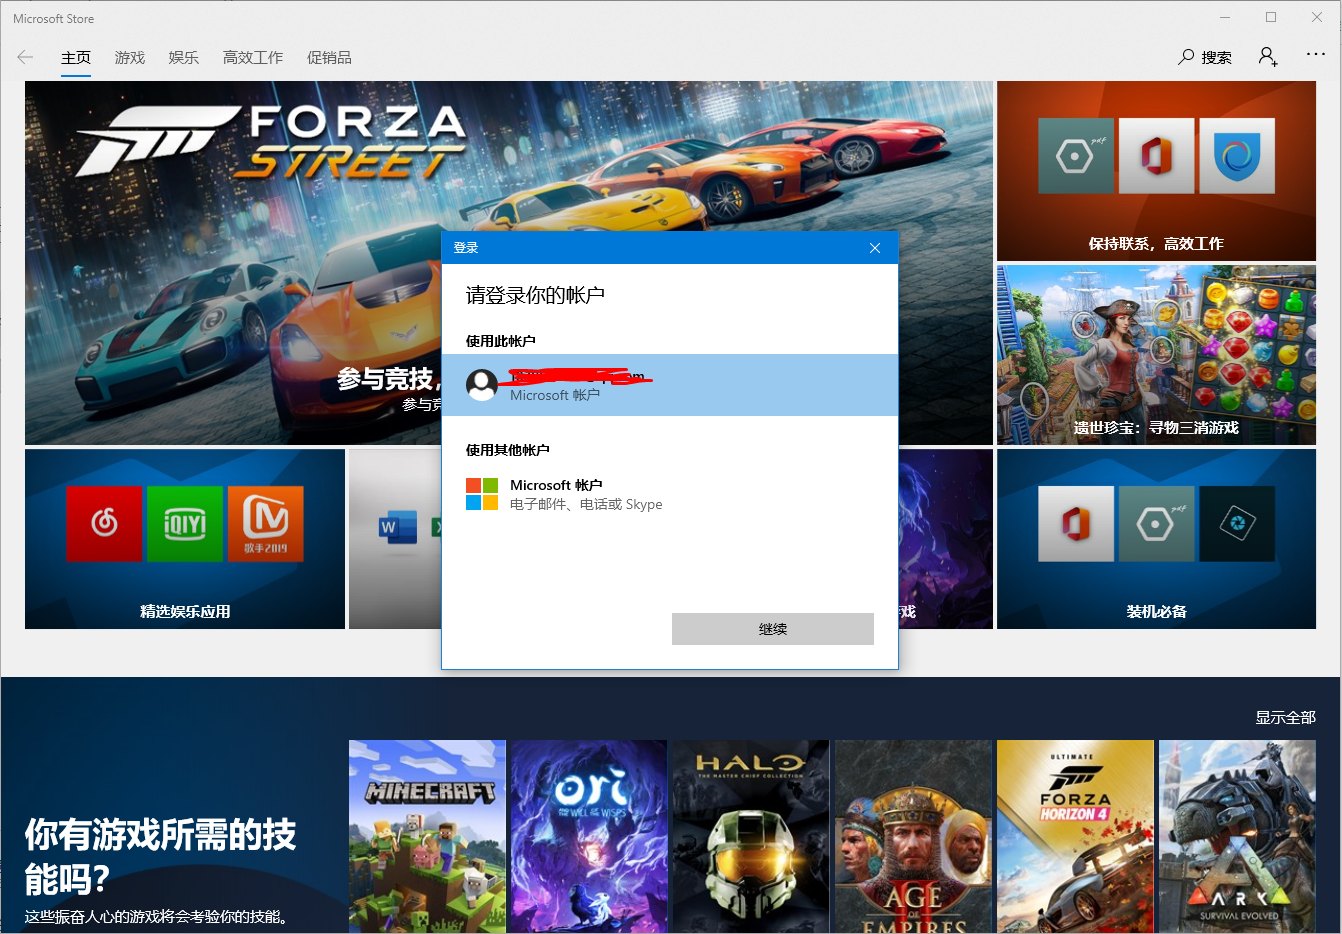Screen dimensions: 1342x934
Task: Open the hexagon app icon in 装机必备 tile
Action: pos(1157,524)
